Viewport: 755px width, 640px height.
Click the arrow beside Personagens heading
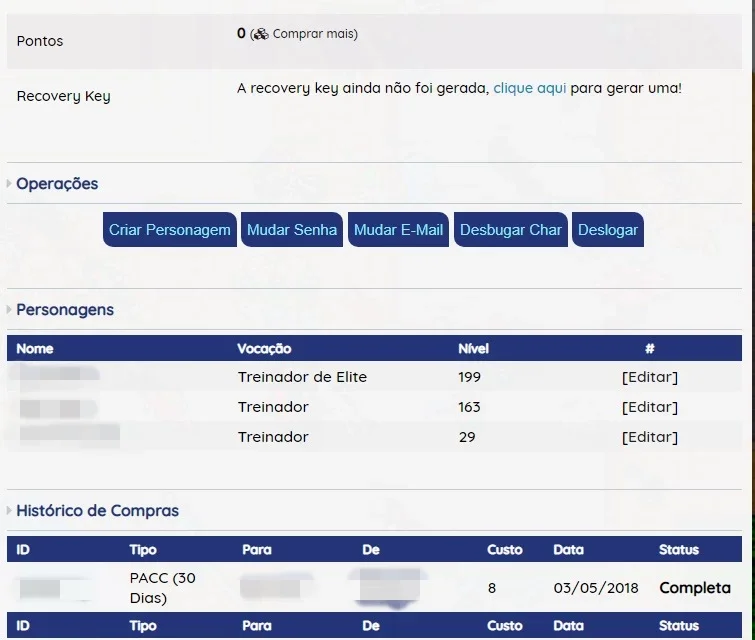tap(9, 310)
